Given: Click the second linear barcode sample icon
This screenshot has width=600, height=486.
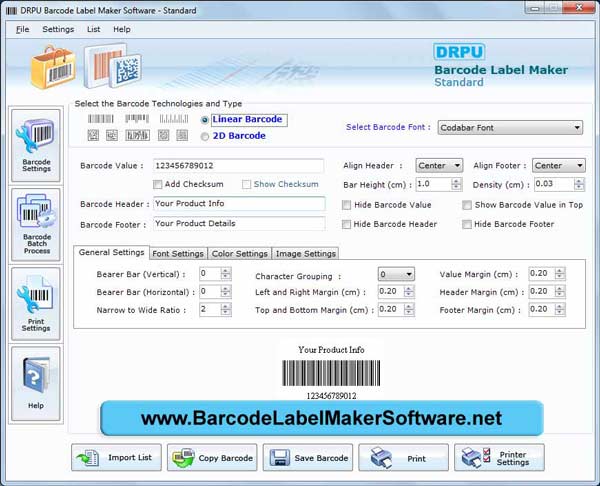Looking at the screenshot, I should pos(137,119).
